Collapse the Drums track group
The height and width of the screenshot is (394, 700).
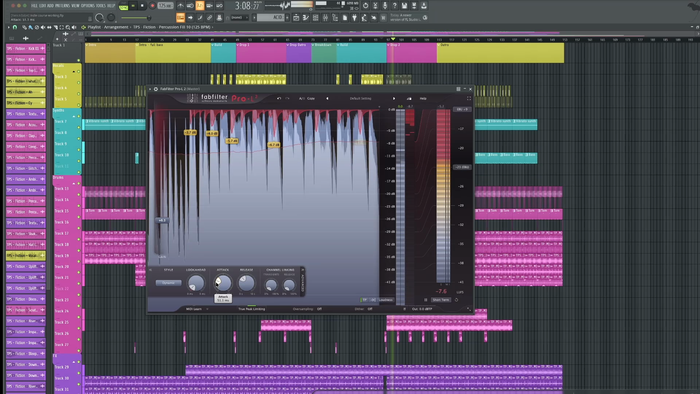pyautogui.click(x=74, y=183)
